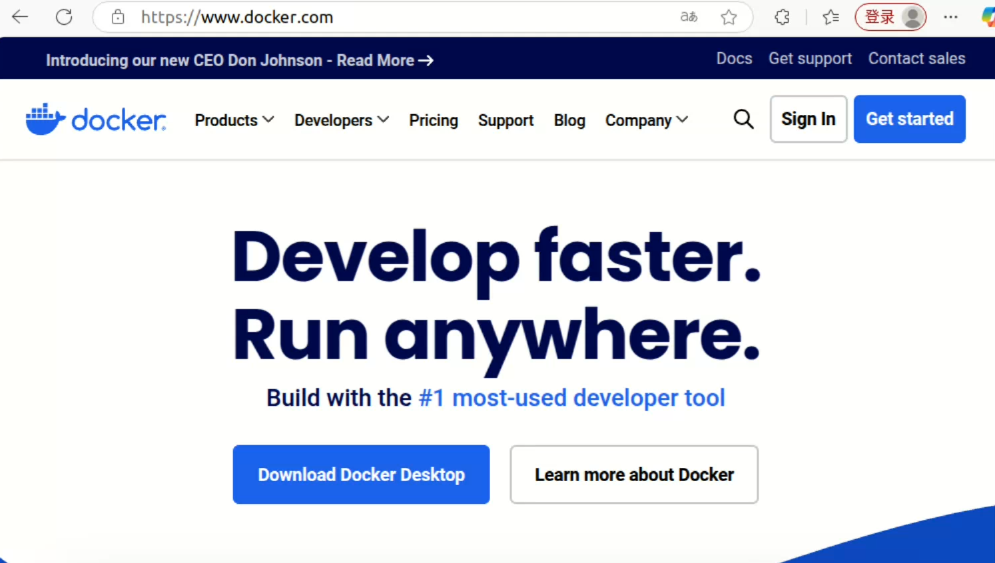
Task: Open browser settings and more menu
Action: click(951, 17)
